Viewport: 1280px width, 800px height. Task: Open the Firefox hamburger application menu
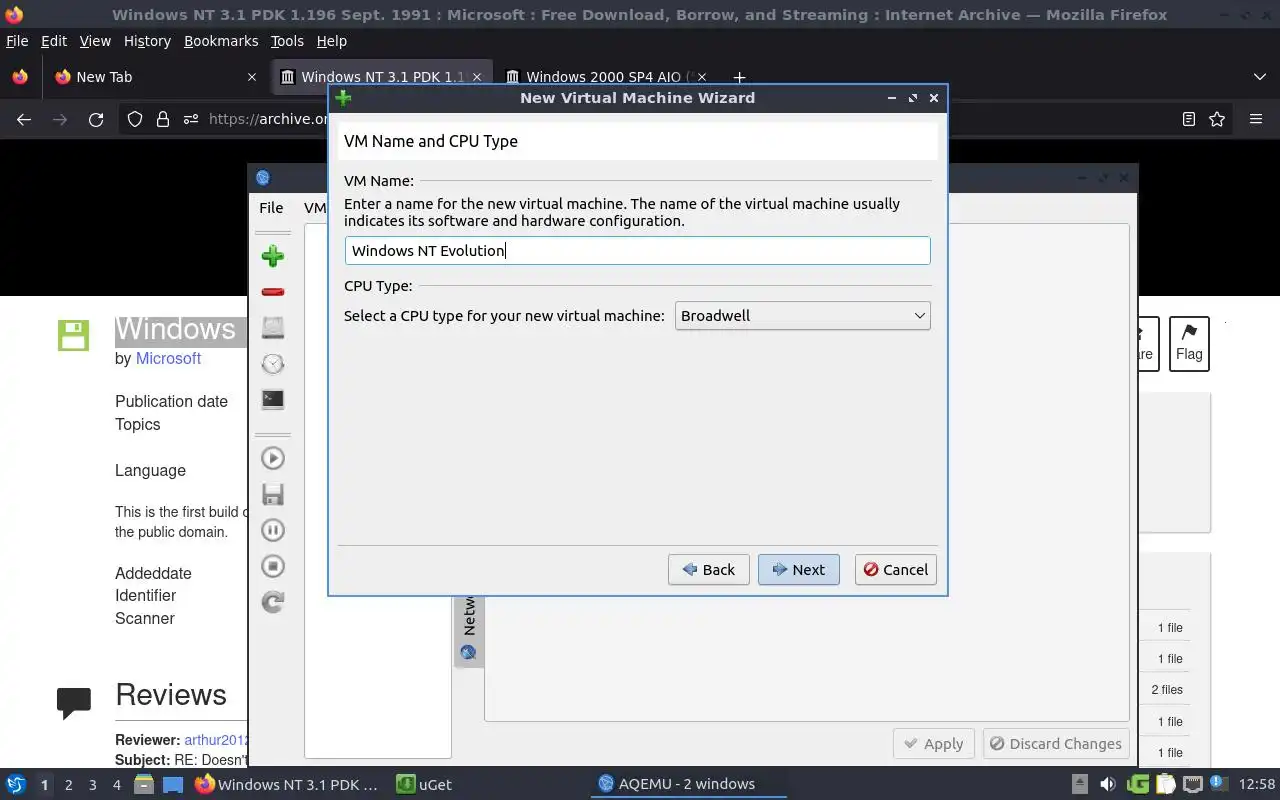[x=1256, y=119]
